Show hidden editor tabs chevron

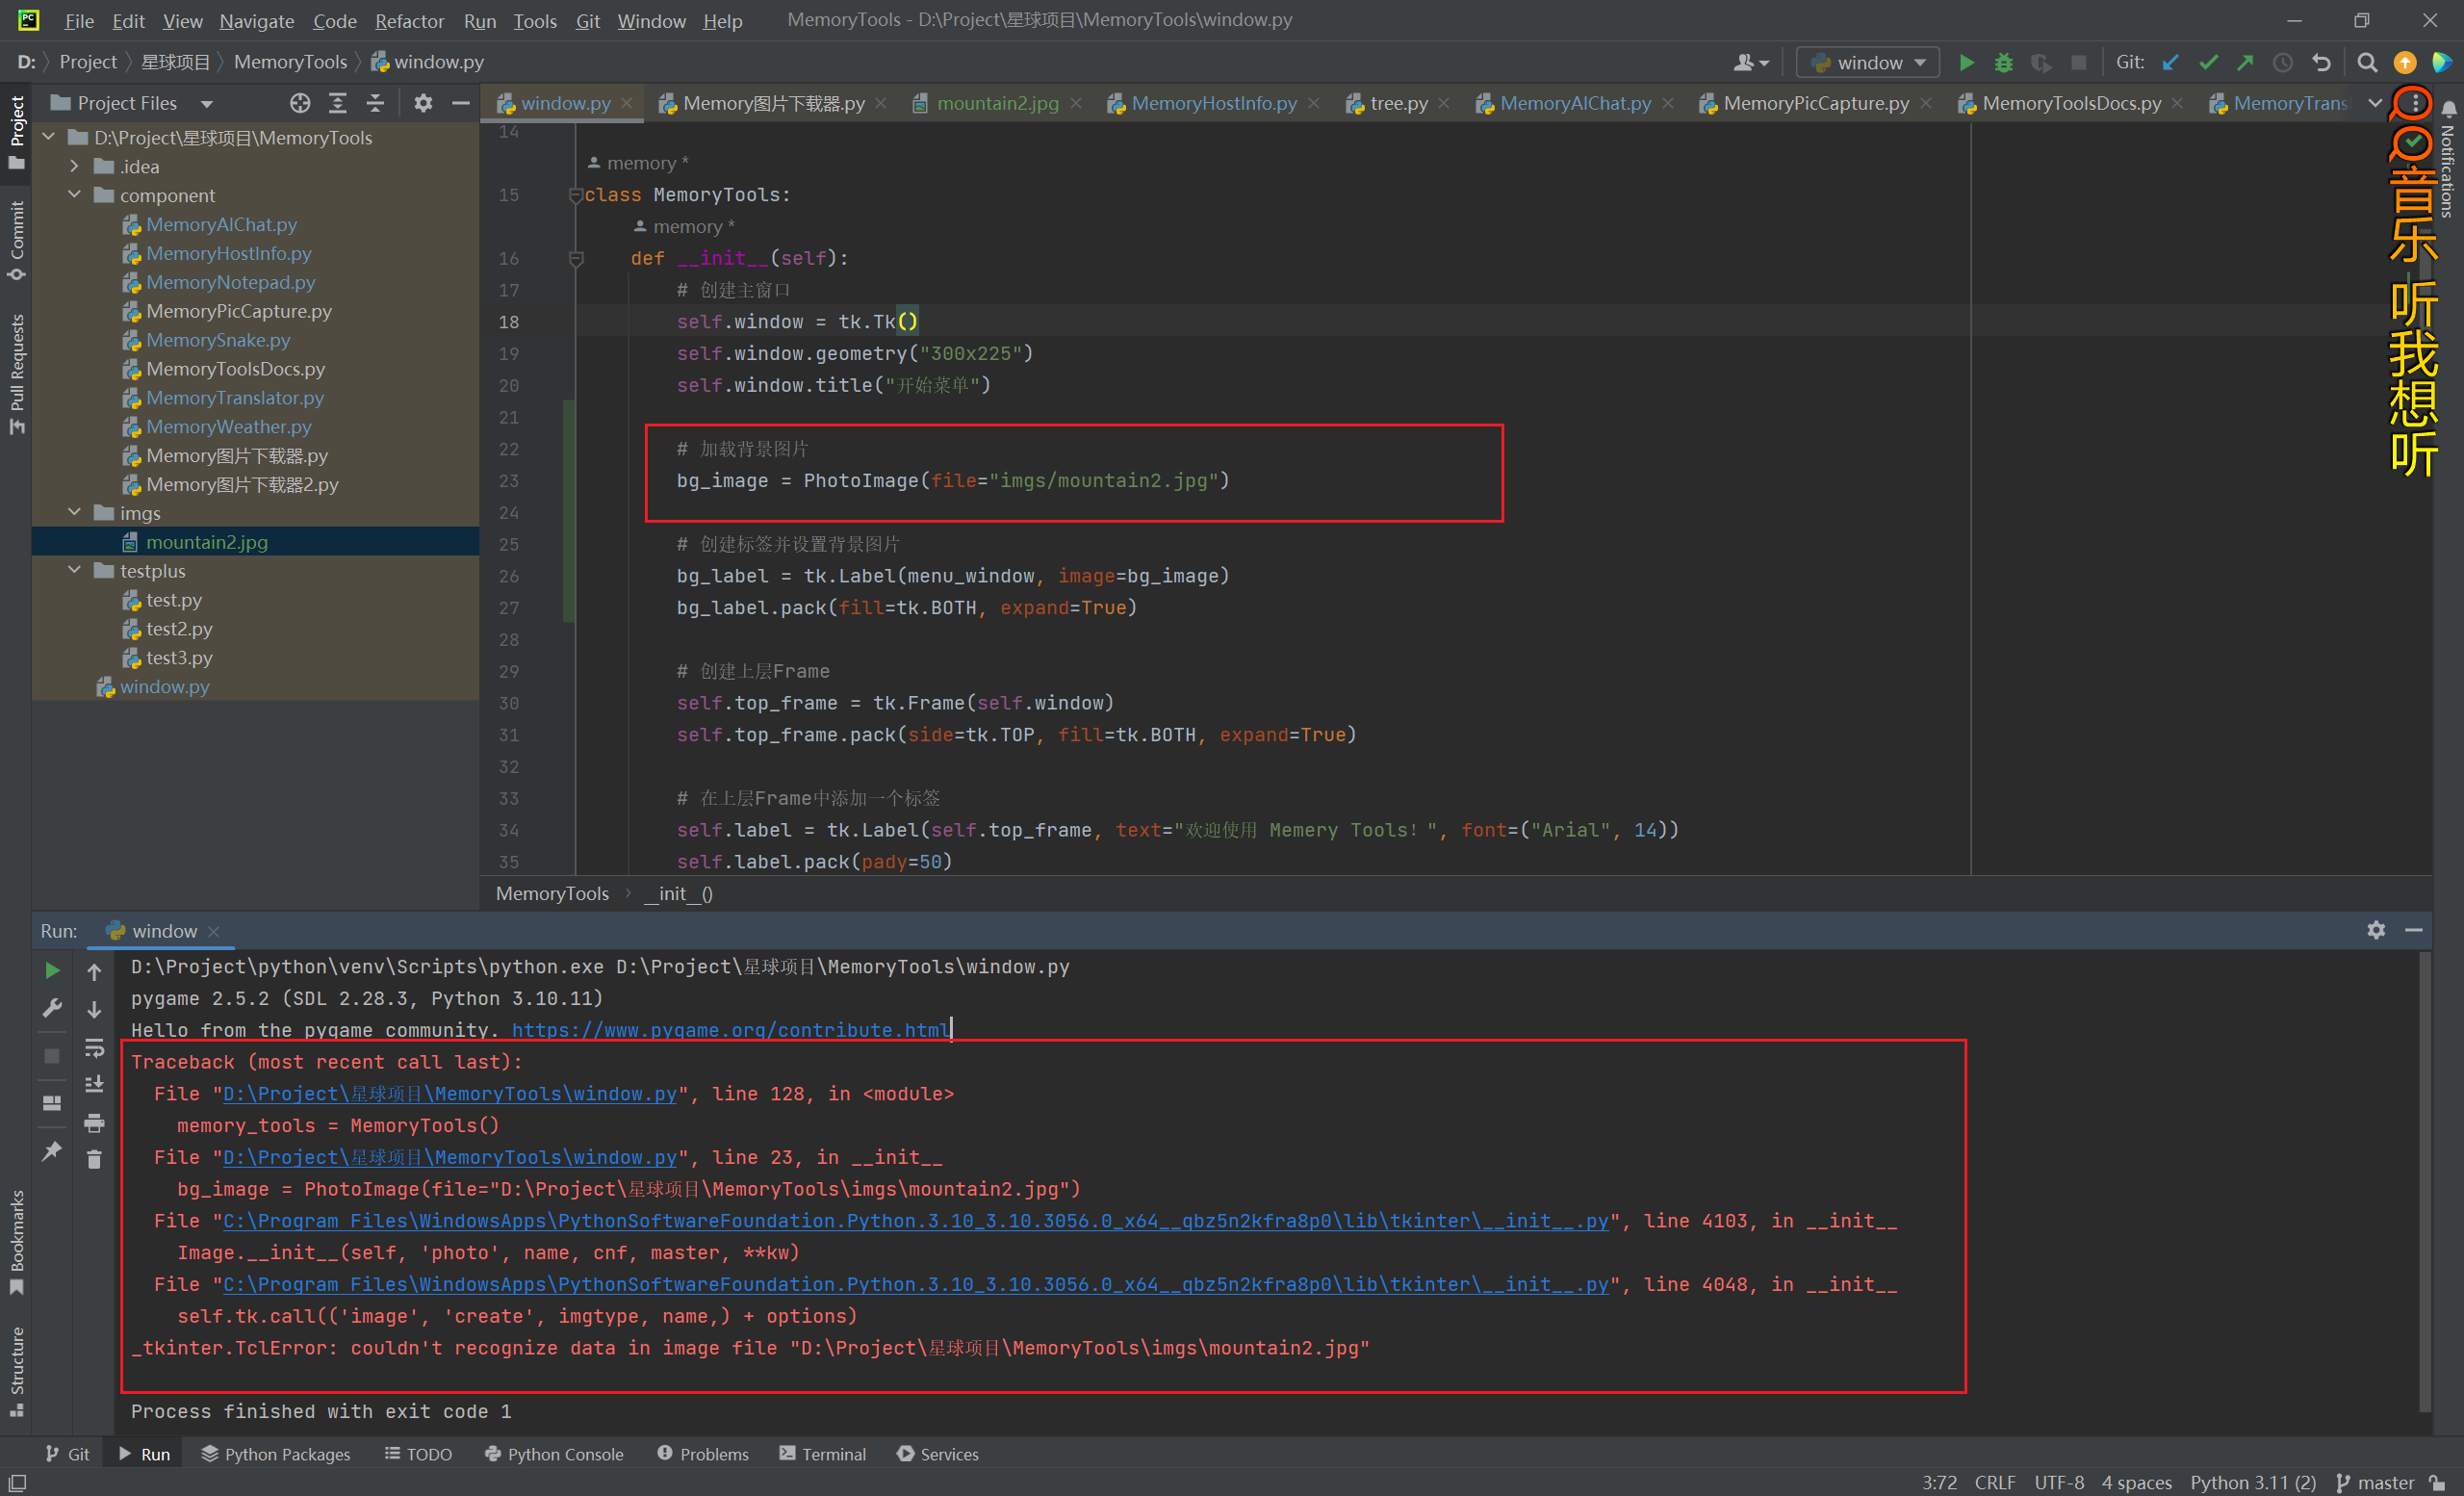[2375, 103]
